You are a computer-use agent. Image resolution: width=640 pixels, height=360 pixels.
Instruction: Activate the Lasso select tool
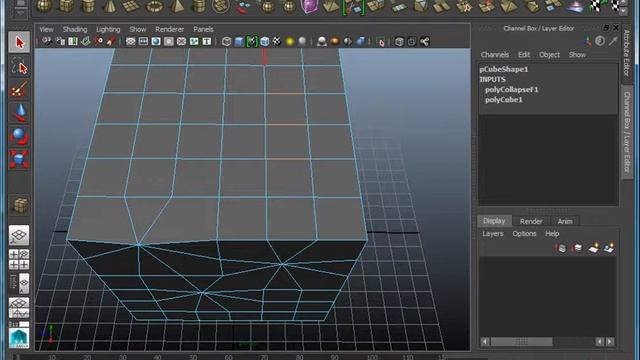(x=19, y=65)
